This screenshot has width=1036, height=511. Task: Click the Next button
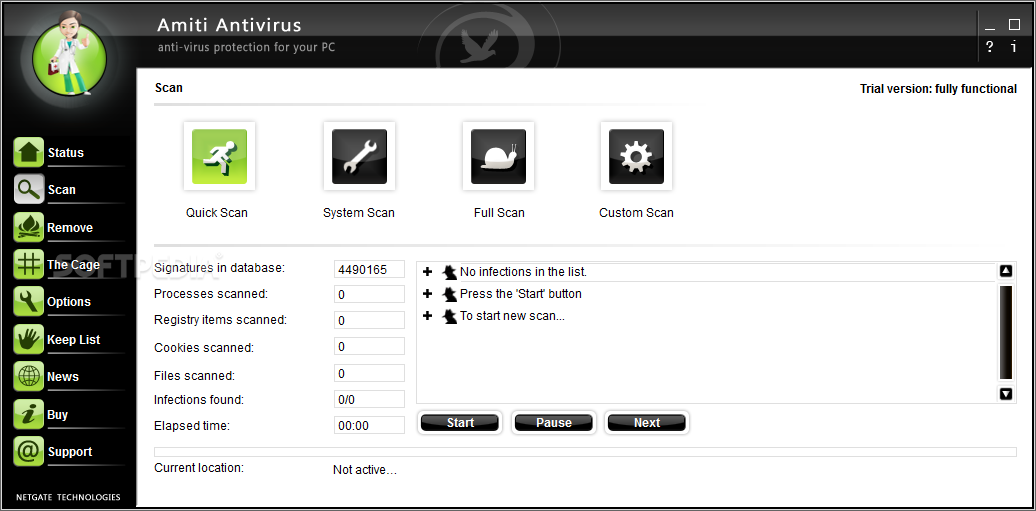[647, 423]
